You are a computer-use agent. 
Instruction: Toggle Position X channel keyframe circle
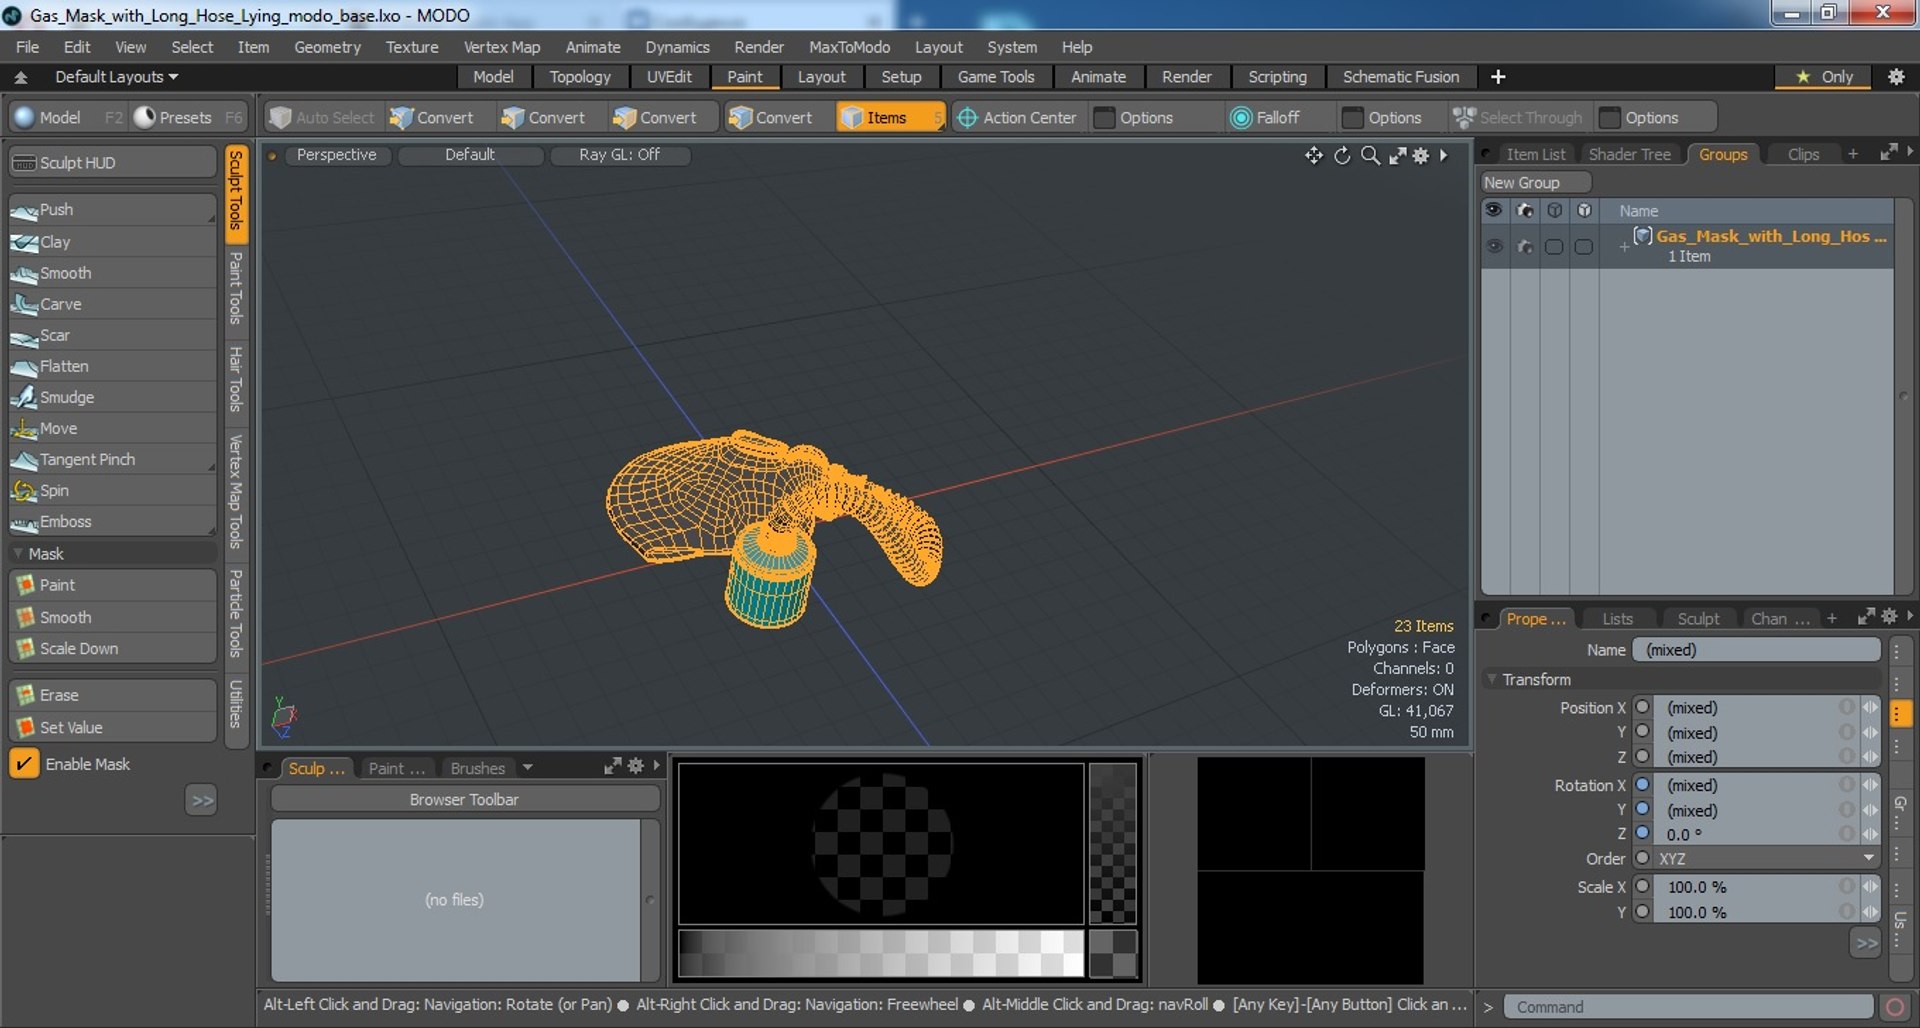(1642, 707)
